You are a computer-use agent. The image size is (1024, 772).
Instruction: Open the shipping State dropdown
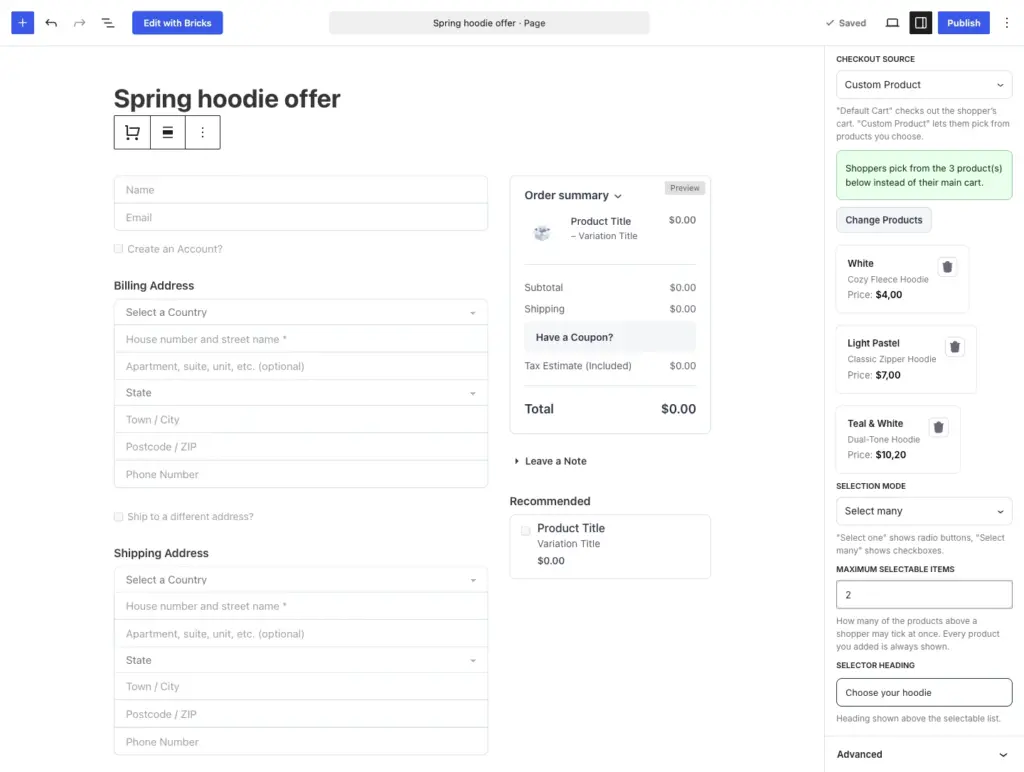[300, 660]
